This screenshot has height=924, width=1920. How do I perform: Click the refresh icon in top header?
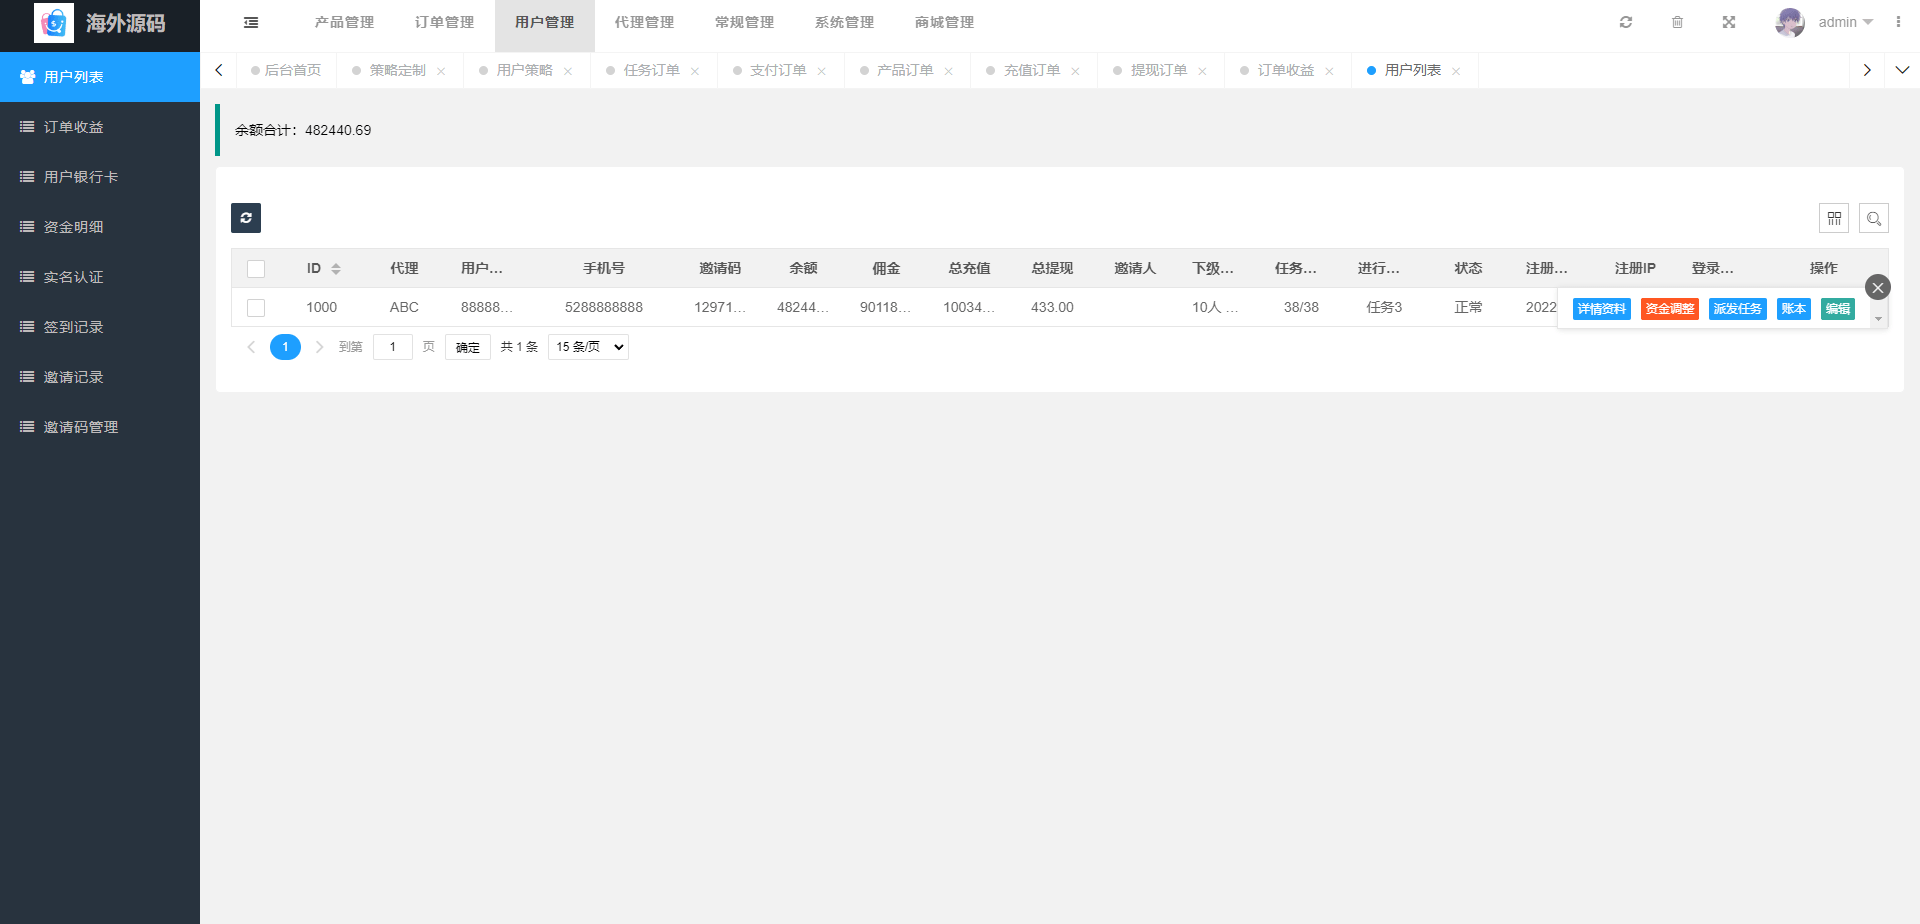[1626, 22]
